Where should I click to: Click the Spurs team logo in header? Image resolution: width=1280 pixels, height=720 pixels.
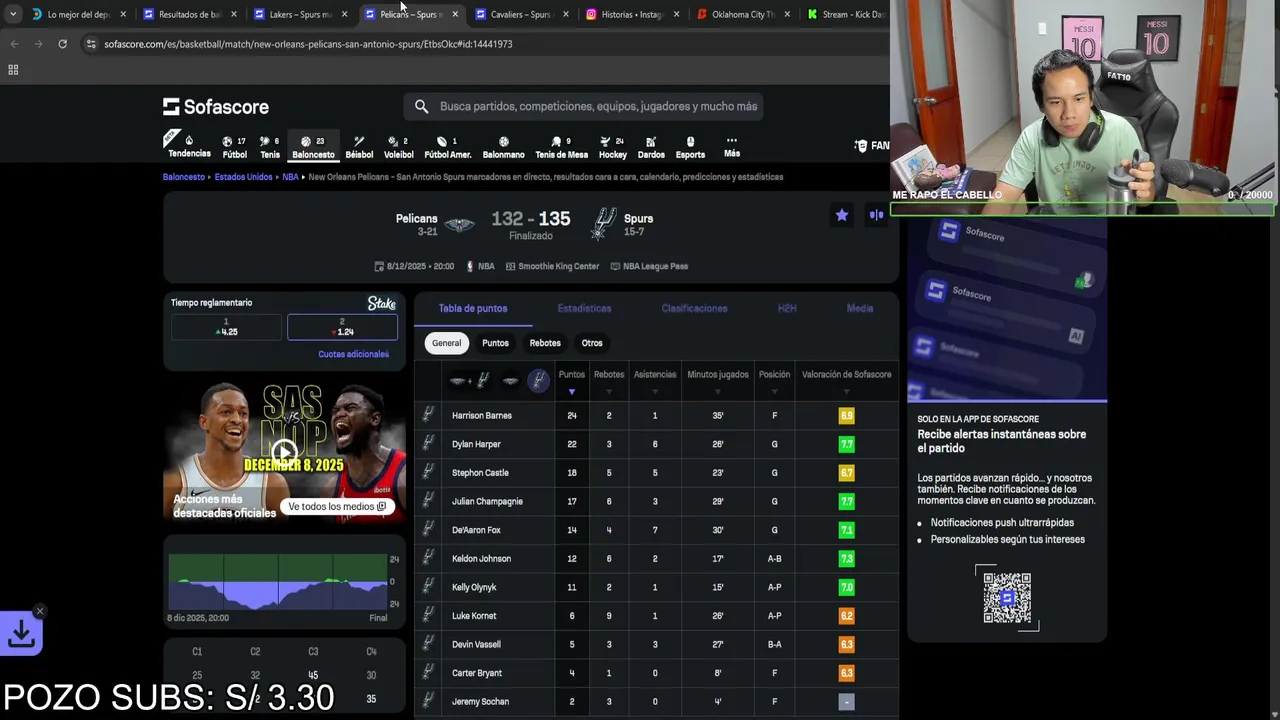click(x=602, y=224)
